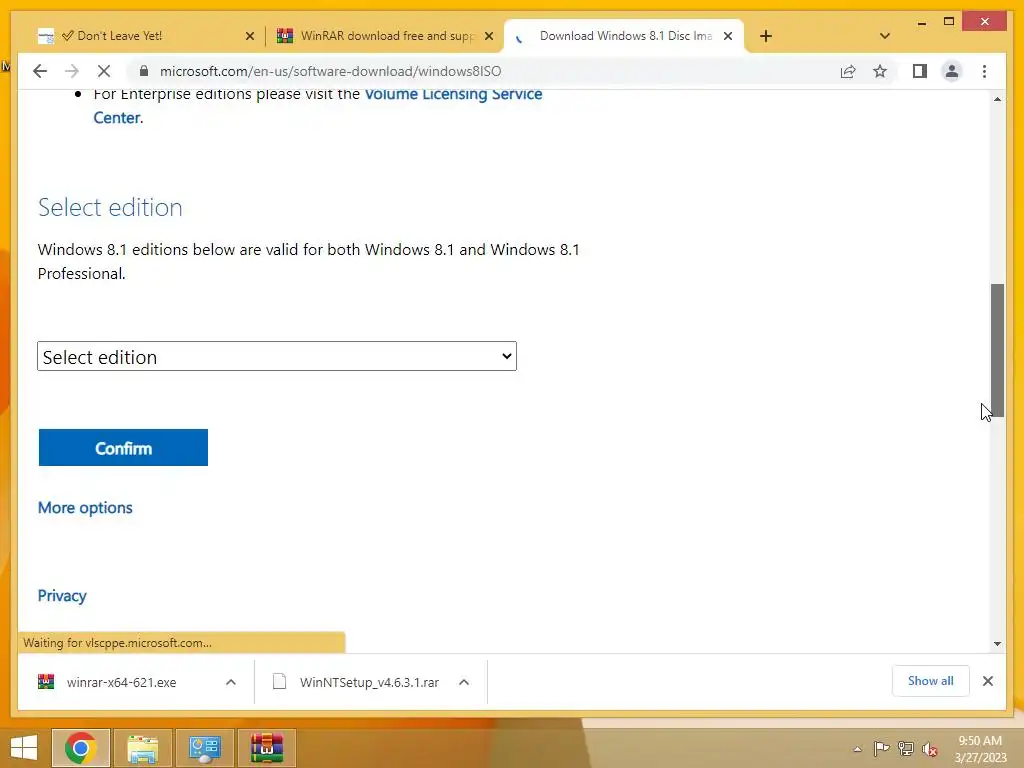Open the Chrome profile menu

coord(952,71)
